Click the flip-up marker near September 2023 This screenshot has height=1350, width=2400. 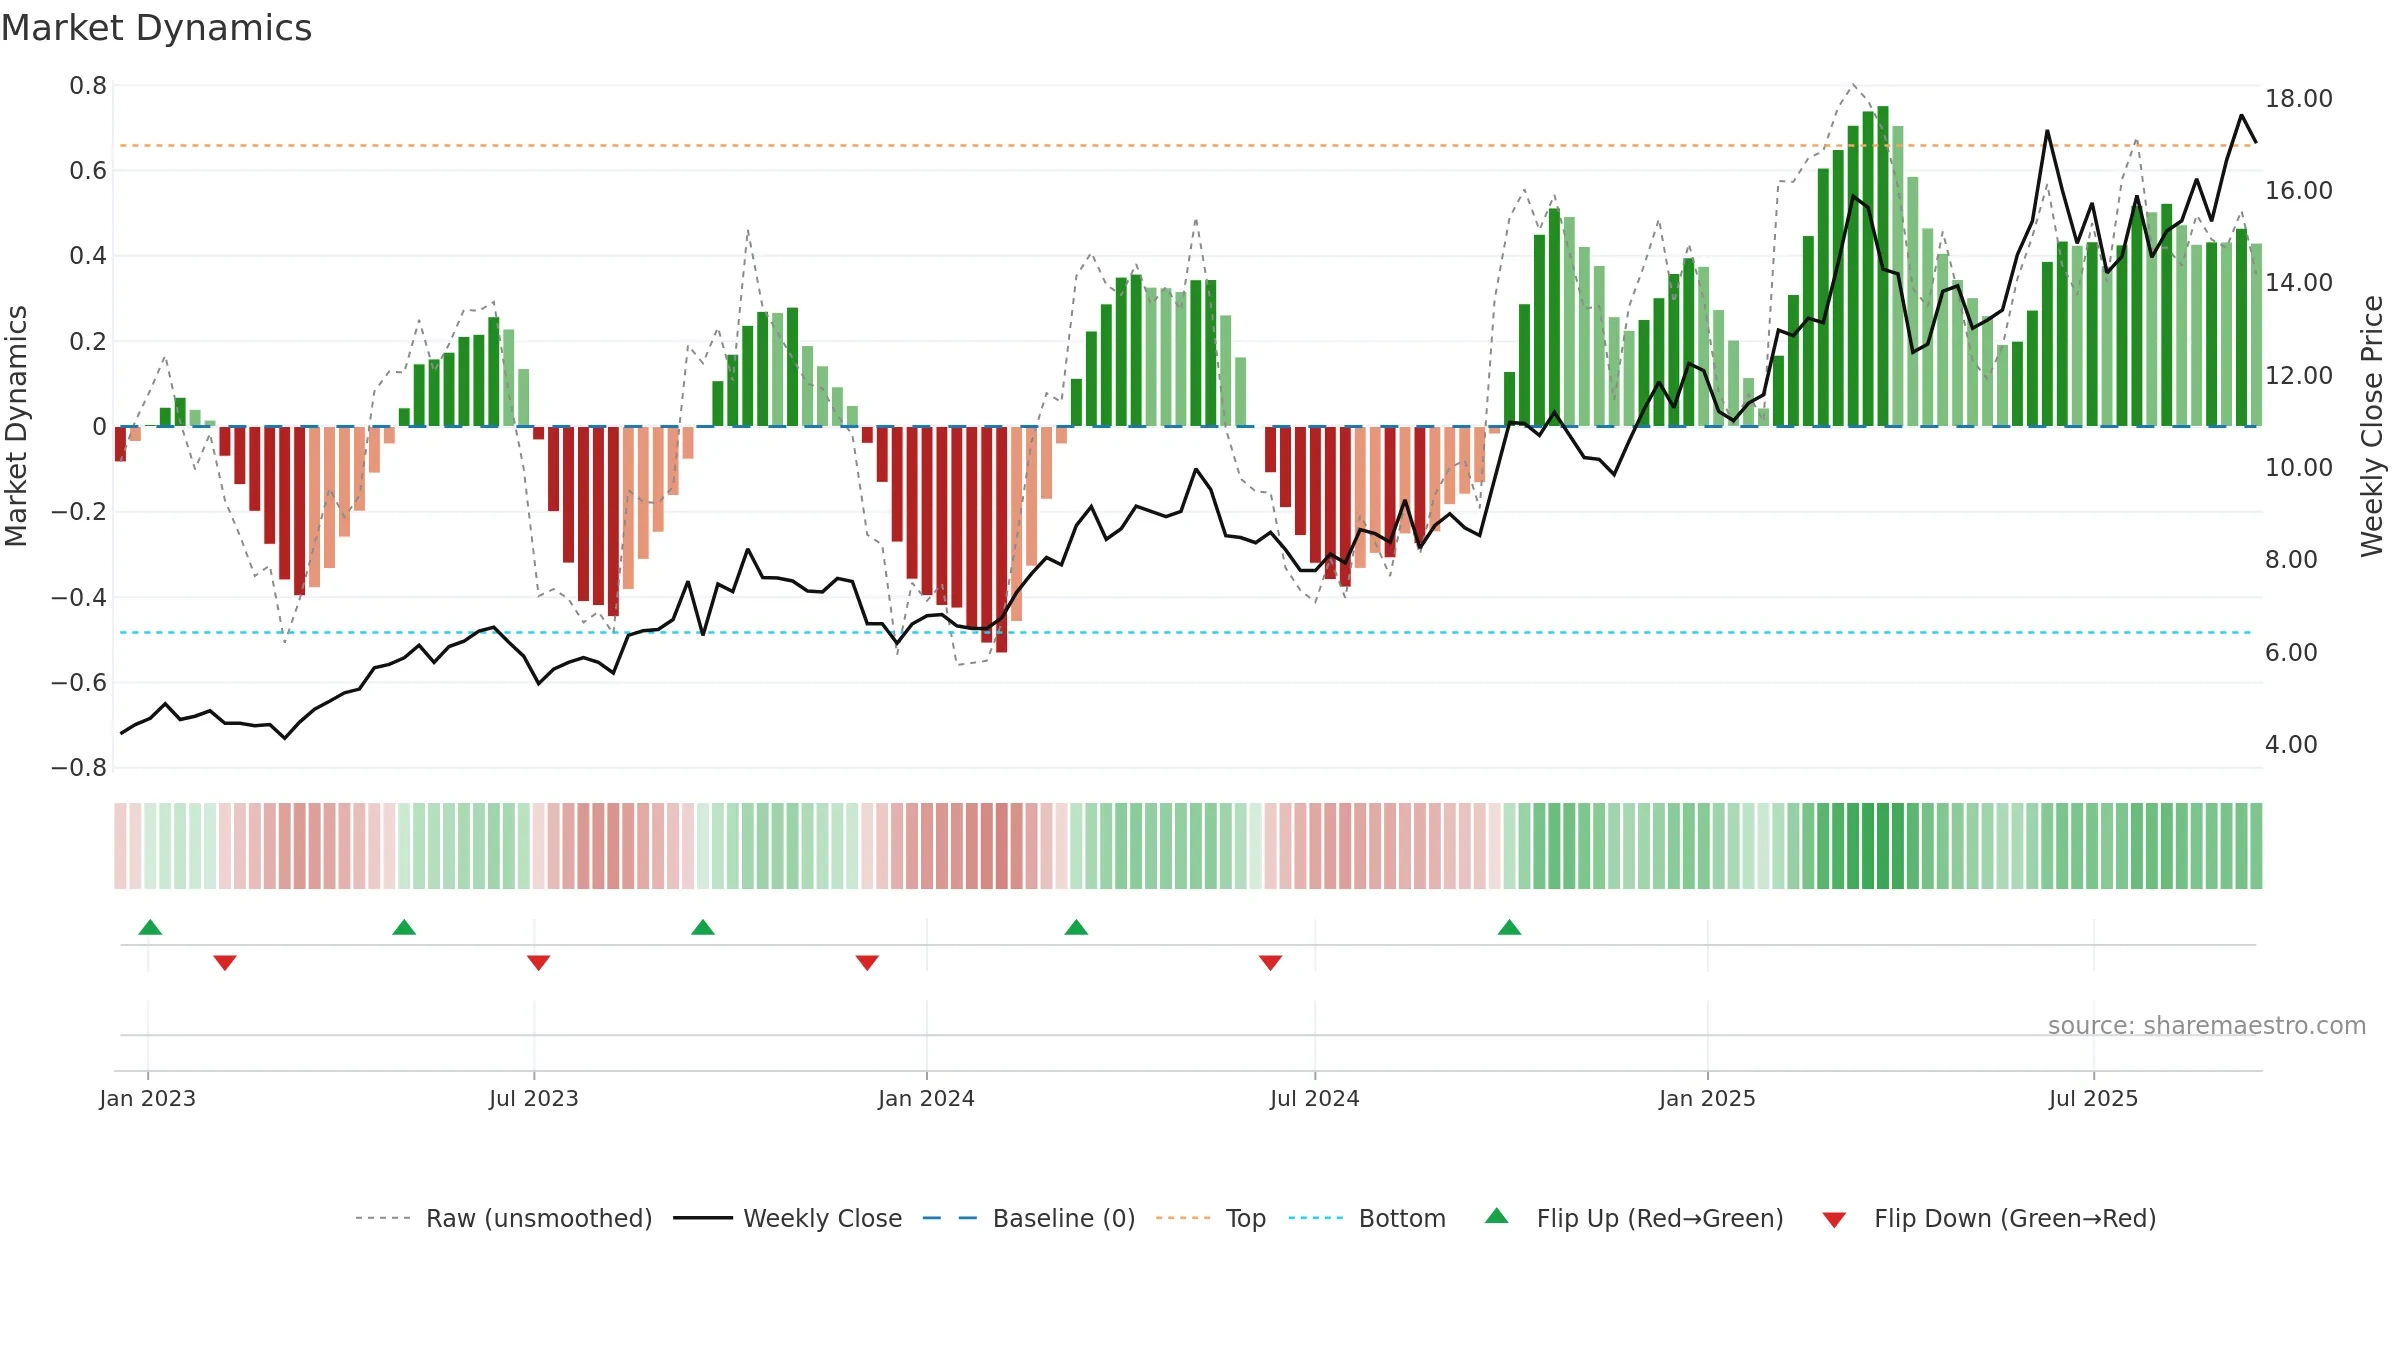click(703, 927)
